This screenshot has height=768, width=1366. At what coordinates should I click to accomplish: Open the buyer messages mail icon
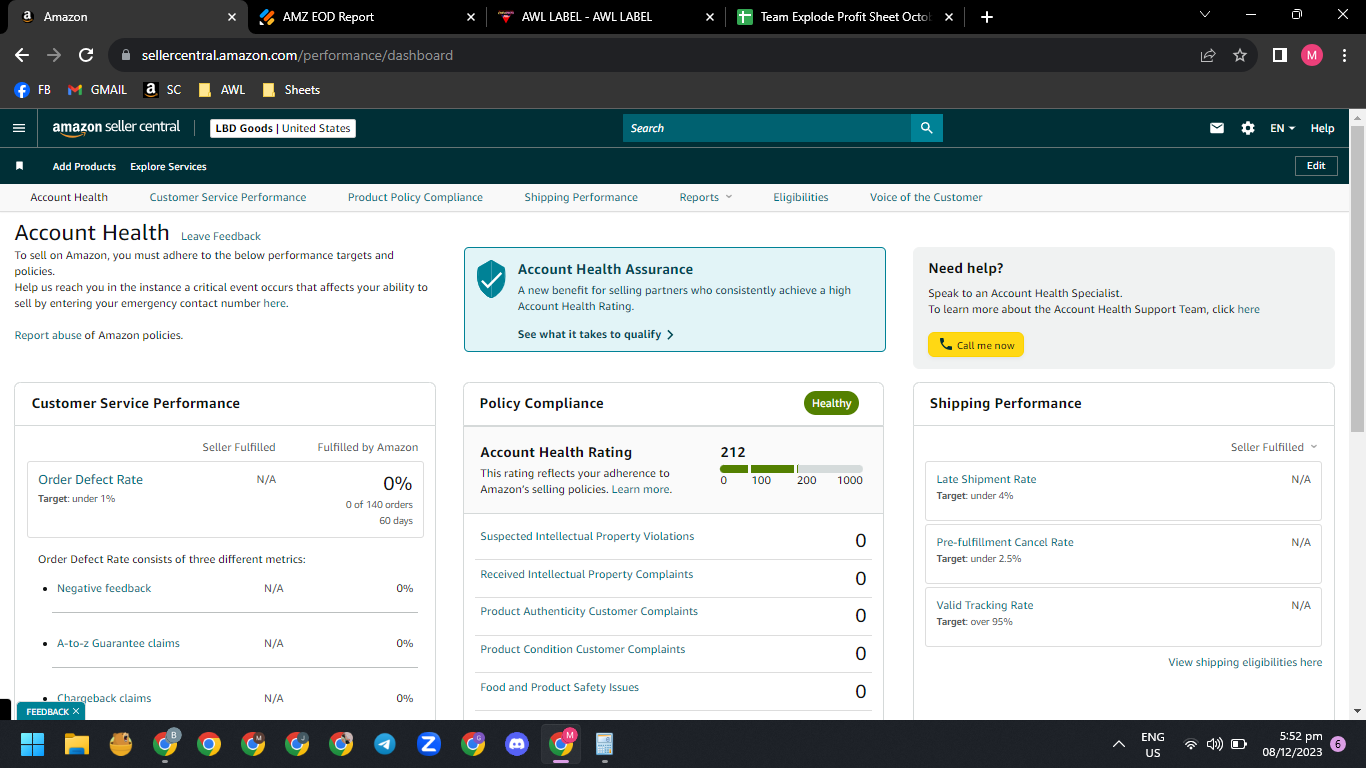coord(1217,128)
